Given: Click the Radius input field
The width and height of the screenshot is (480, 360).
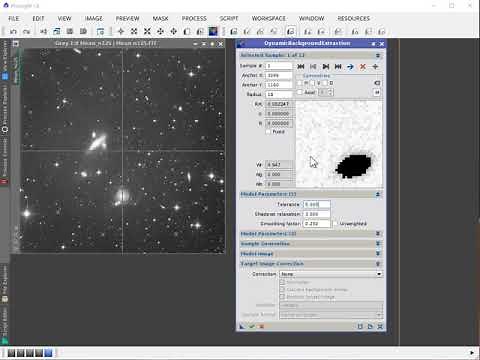Looking at the screenshot, I should click(x=279, y=94).
